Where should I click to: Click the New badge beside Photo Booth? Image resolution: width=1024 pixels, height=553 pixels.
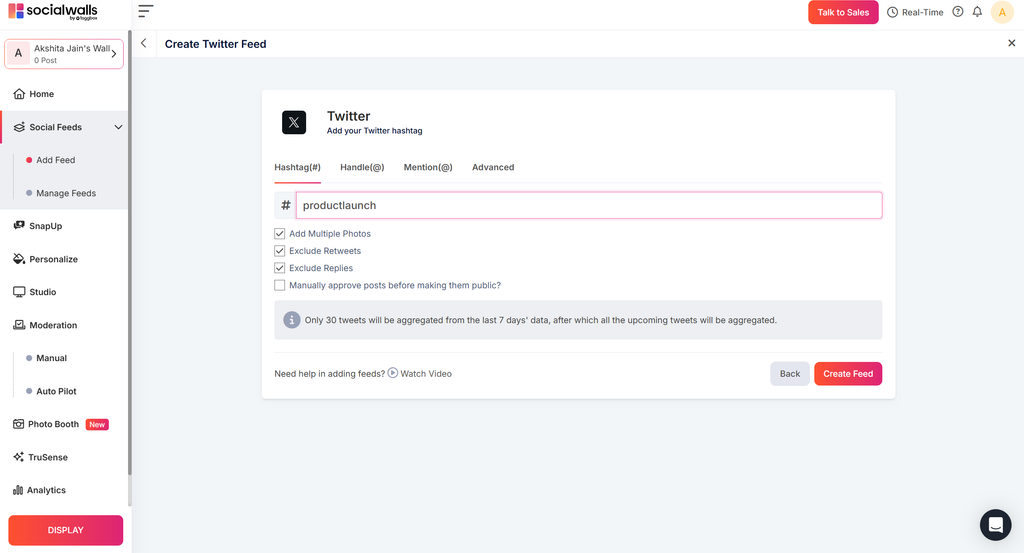pos(97,424)
